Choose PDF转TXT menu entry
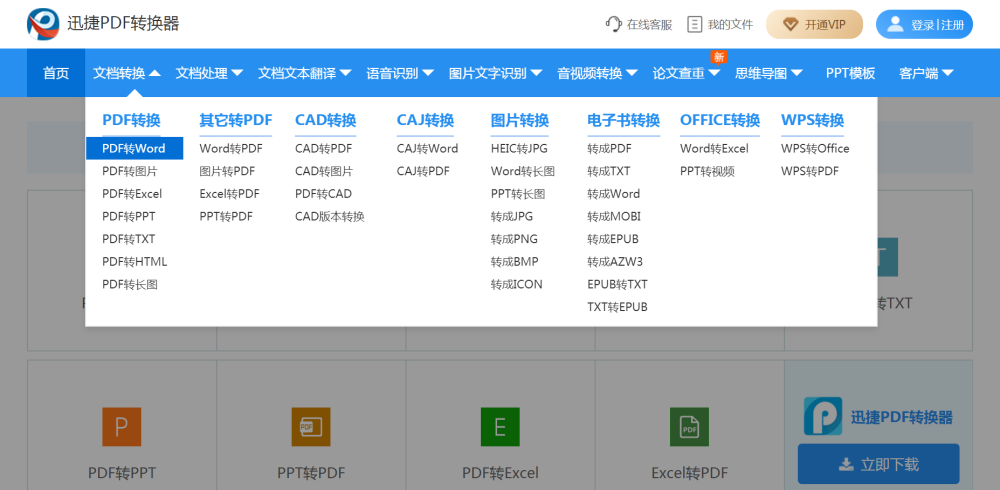 (x=128, y=239)
